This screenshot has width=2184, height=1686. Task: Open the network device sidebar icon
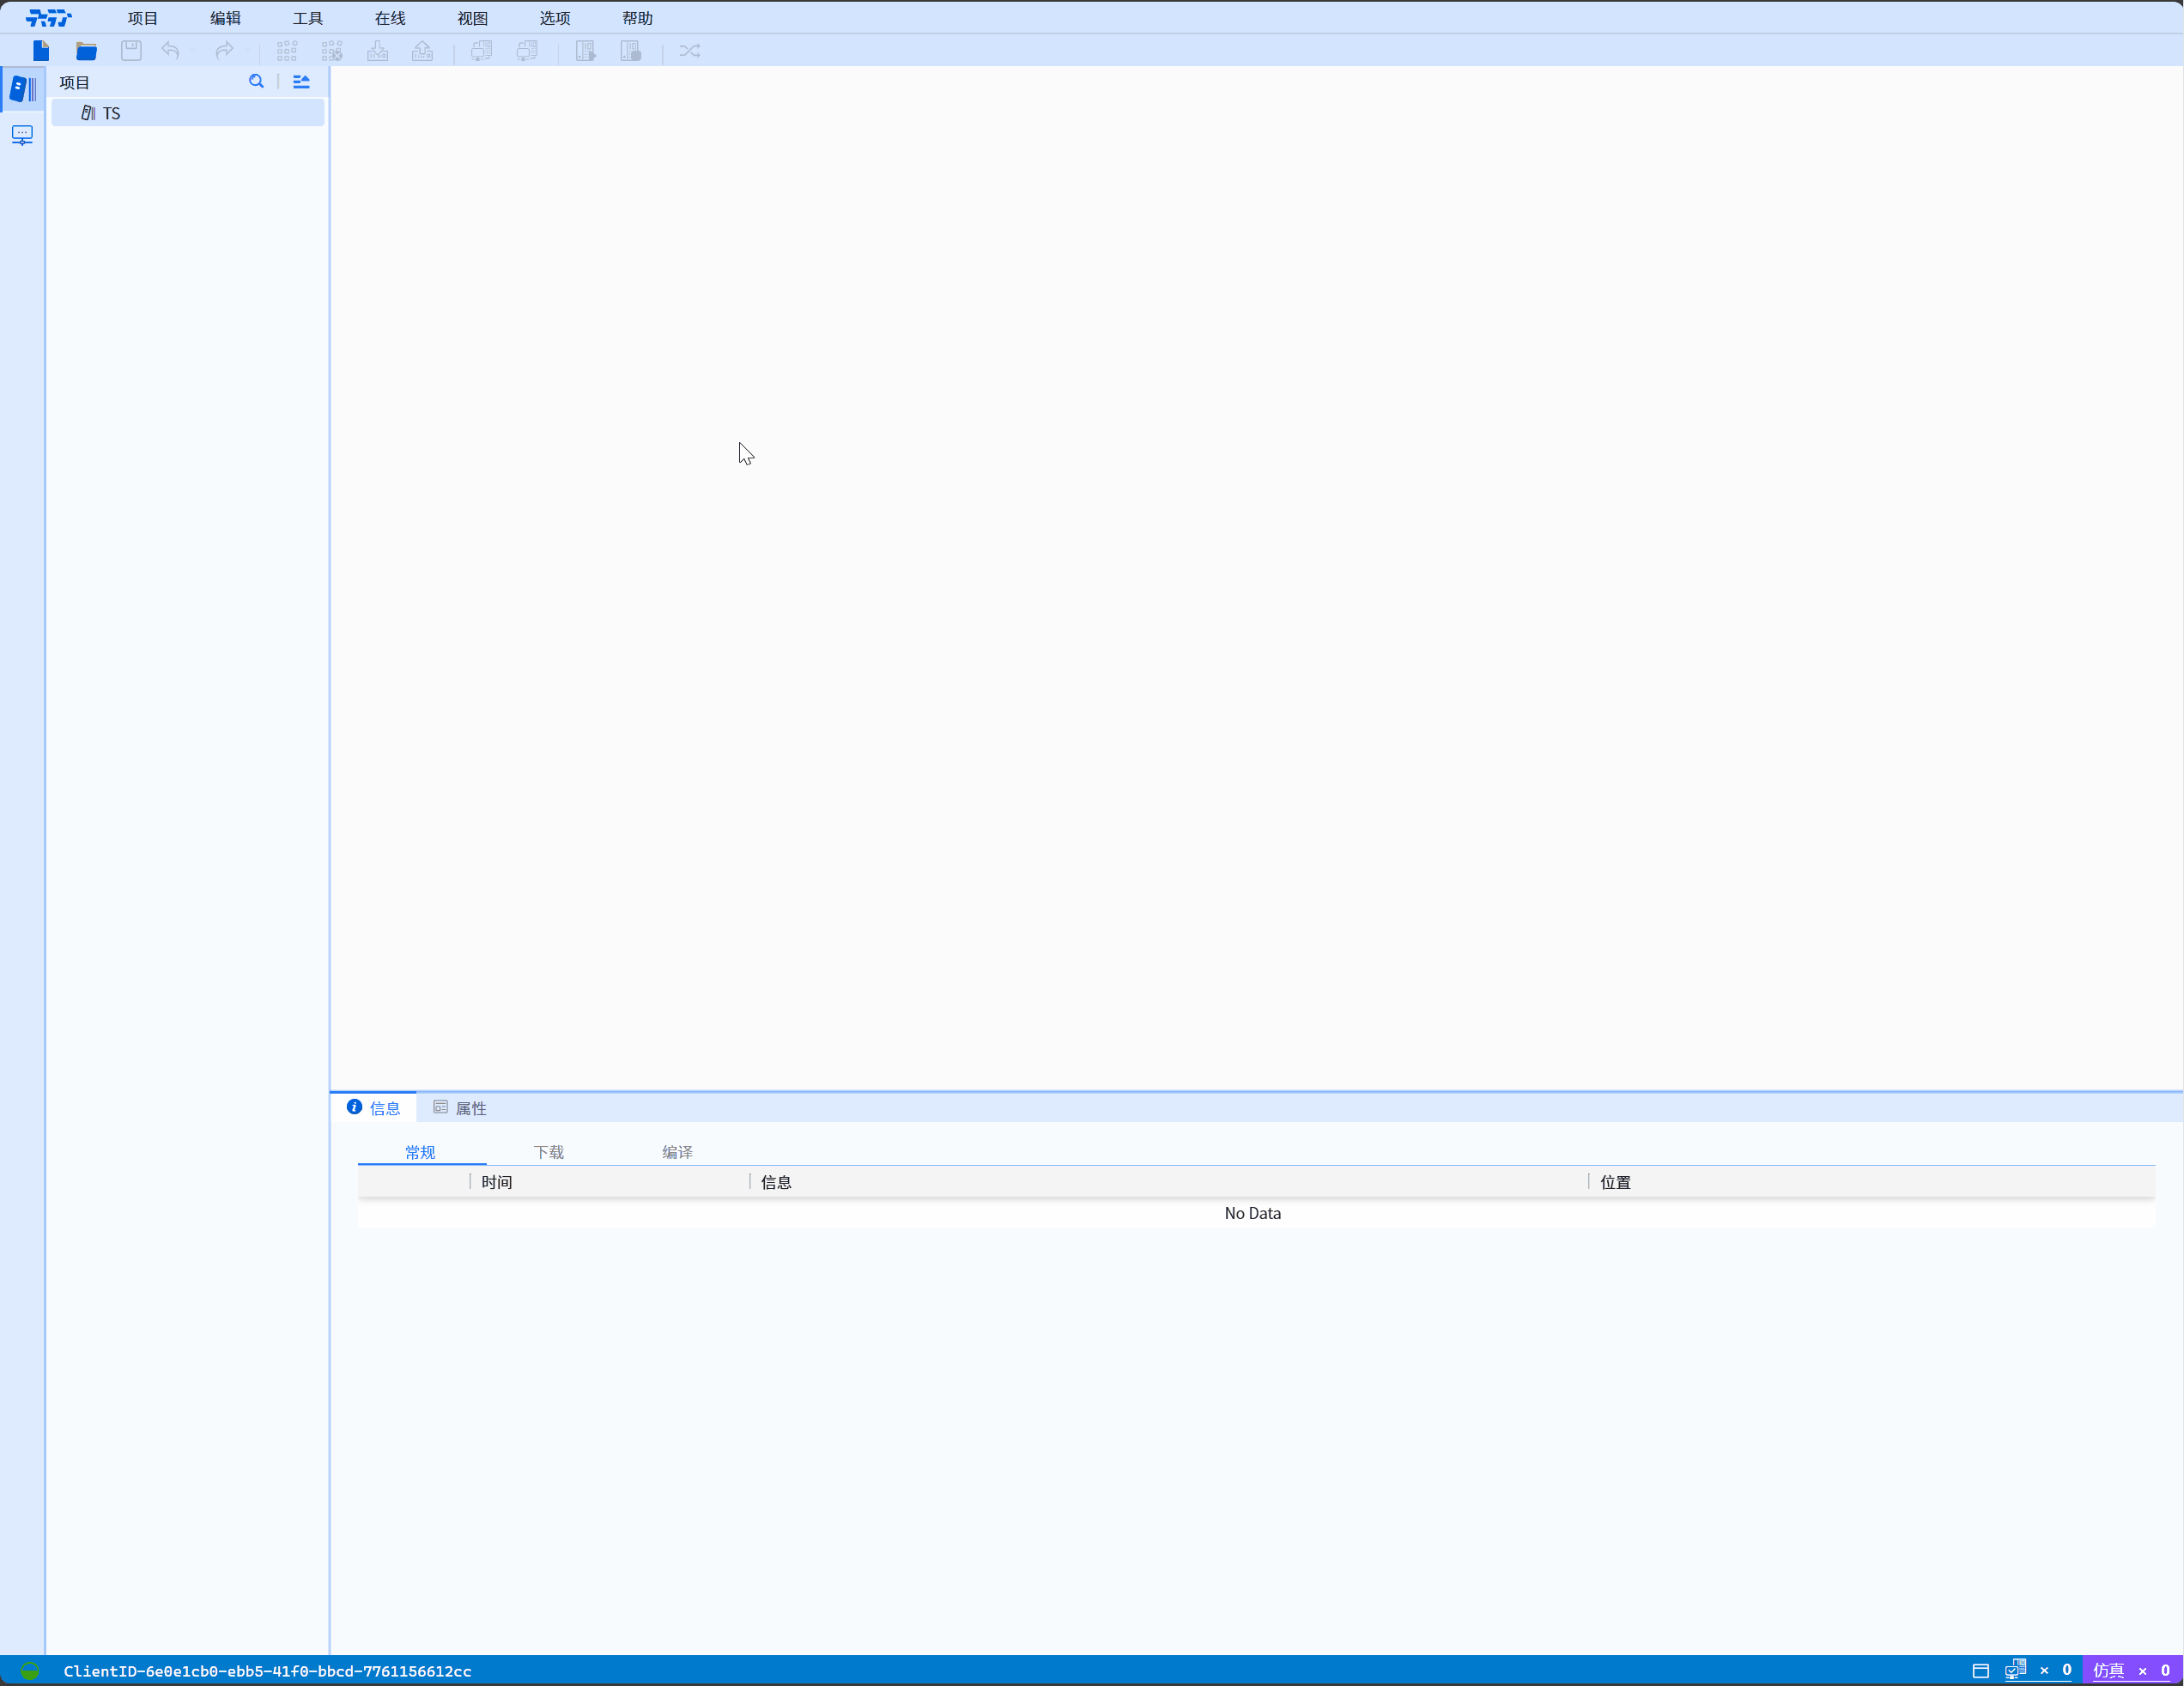click(x=22, y=135)
